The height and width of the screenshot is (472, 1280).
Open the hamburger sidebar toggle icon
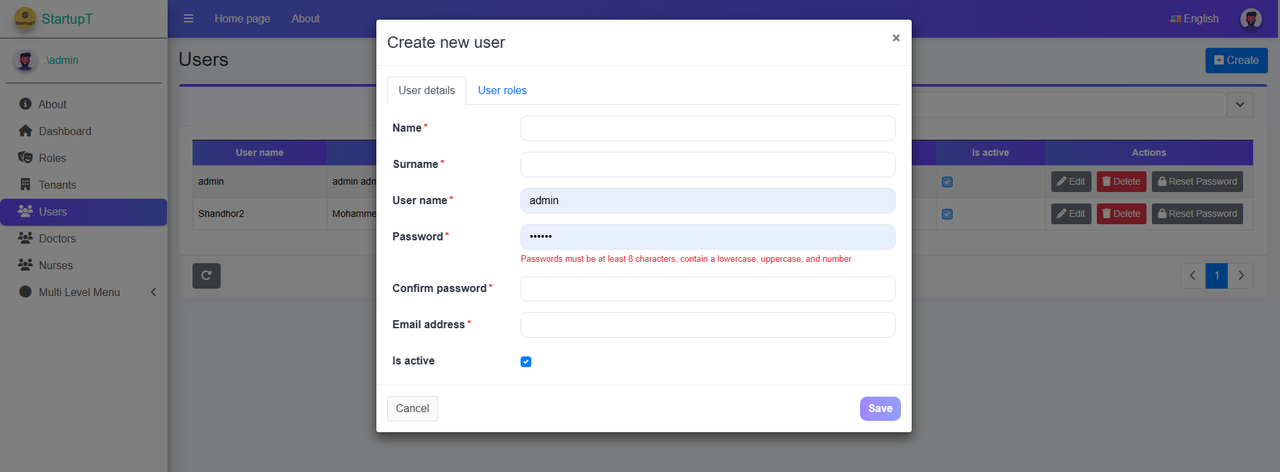coord(189,19)
